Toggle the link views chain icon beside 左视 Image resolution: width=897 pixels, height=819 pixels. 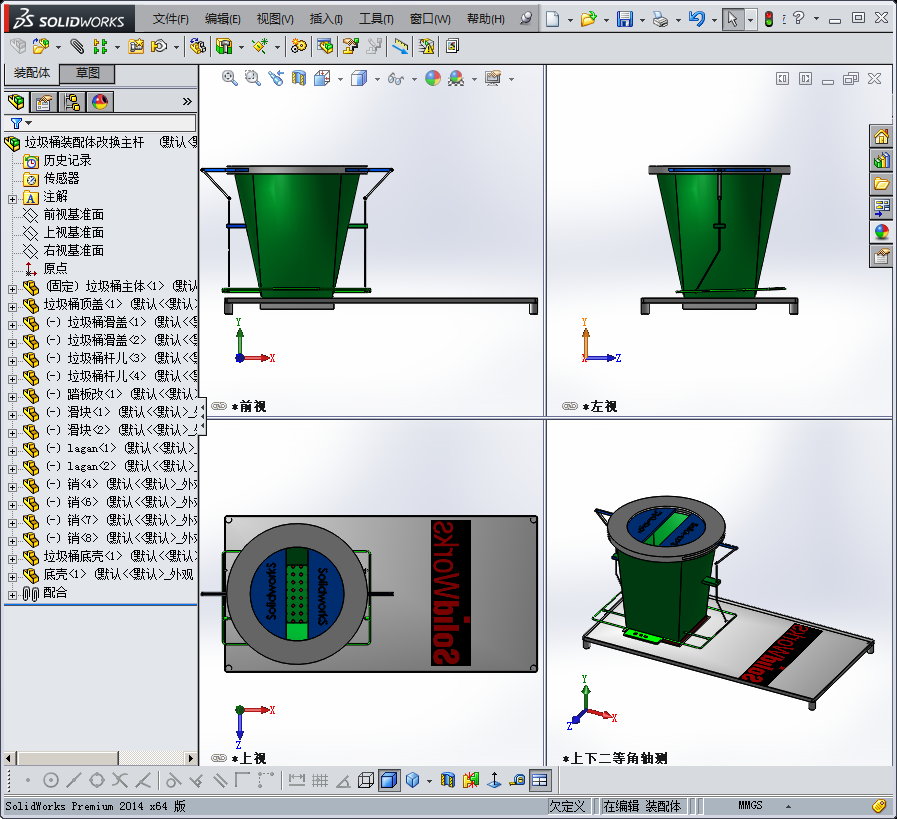[x=570, y=406]
